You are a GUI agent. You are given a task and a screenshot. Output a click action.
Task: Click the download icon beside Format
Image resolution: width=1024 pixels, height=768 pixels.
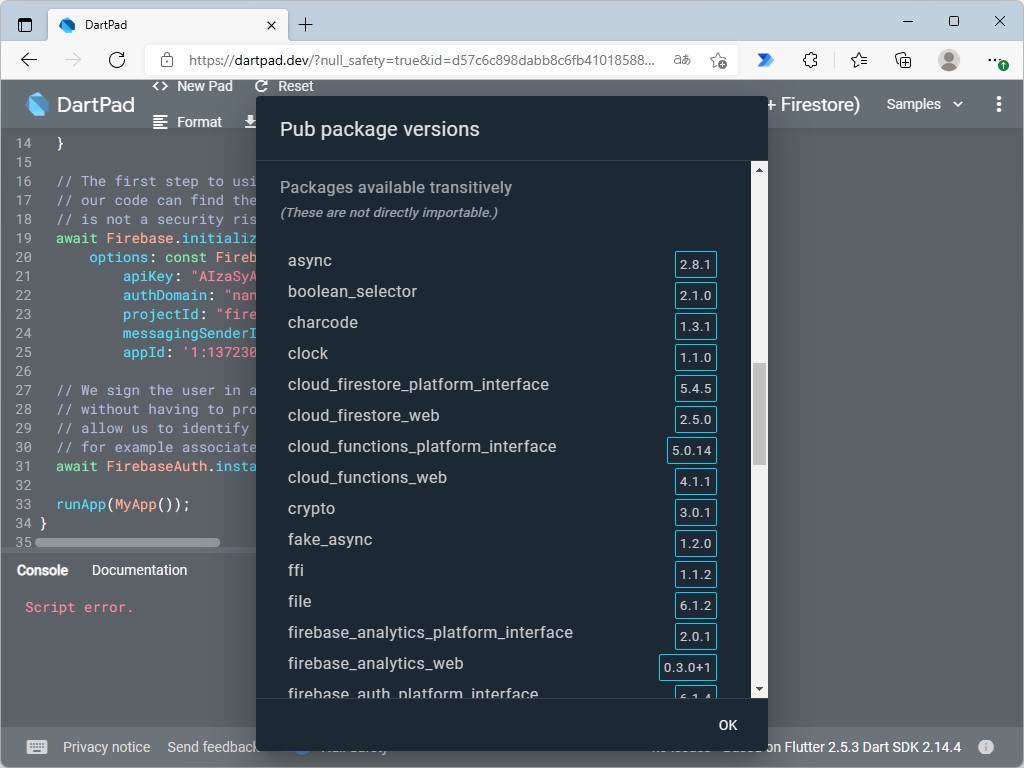(249, 122)
